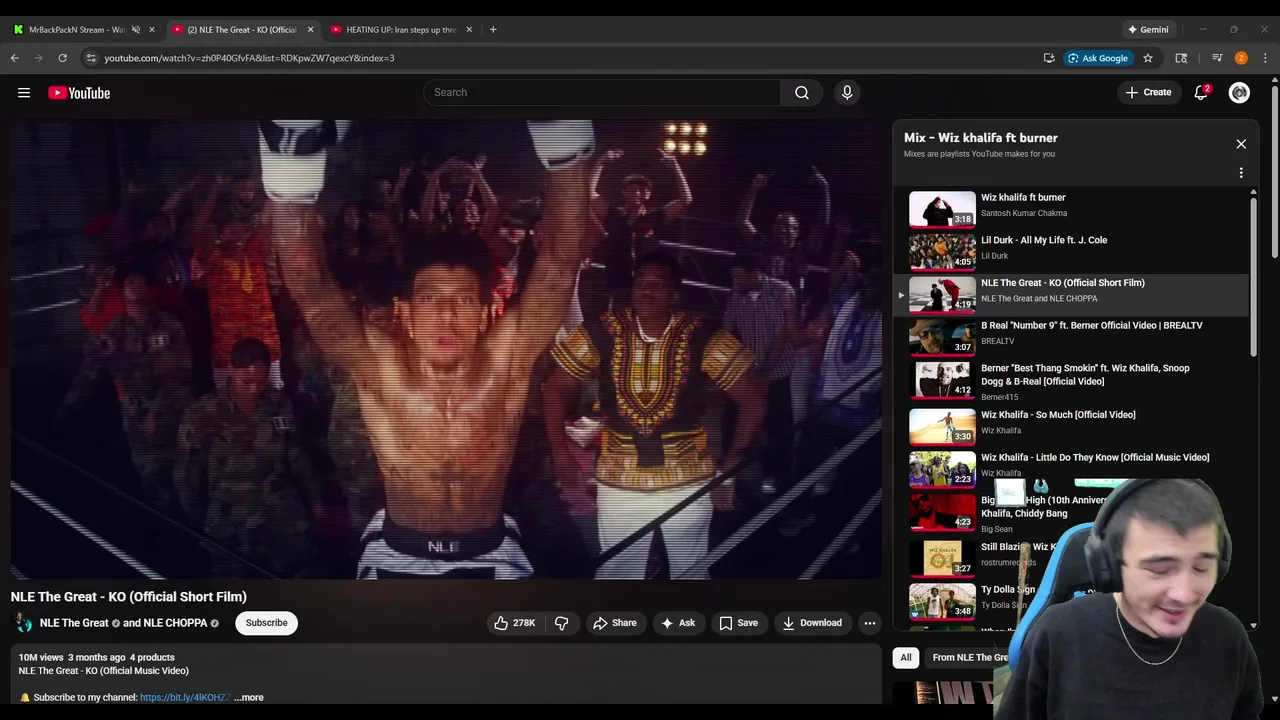The width and height of the screenshot is (1280, 720).
Task: Go to YouTube home via logo
Action: click(79, 93)
